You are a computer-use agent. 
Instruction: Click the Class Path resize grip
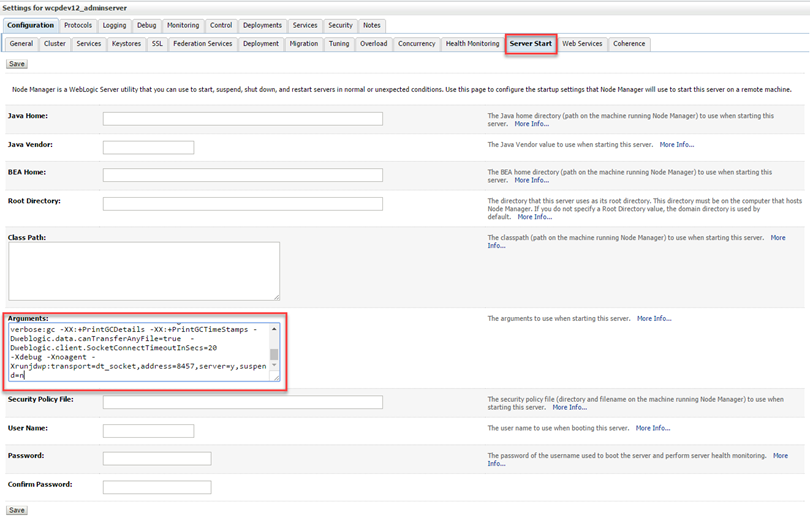point(276,297)
